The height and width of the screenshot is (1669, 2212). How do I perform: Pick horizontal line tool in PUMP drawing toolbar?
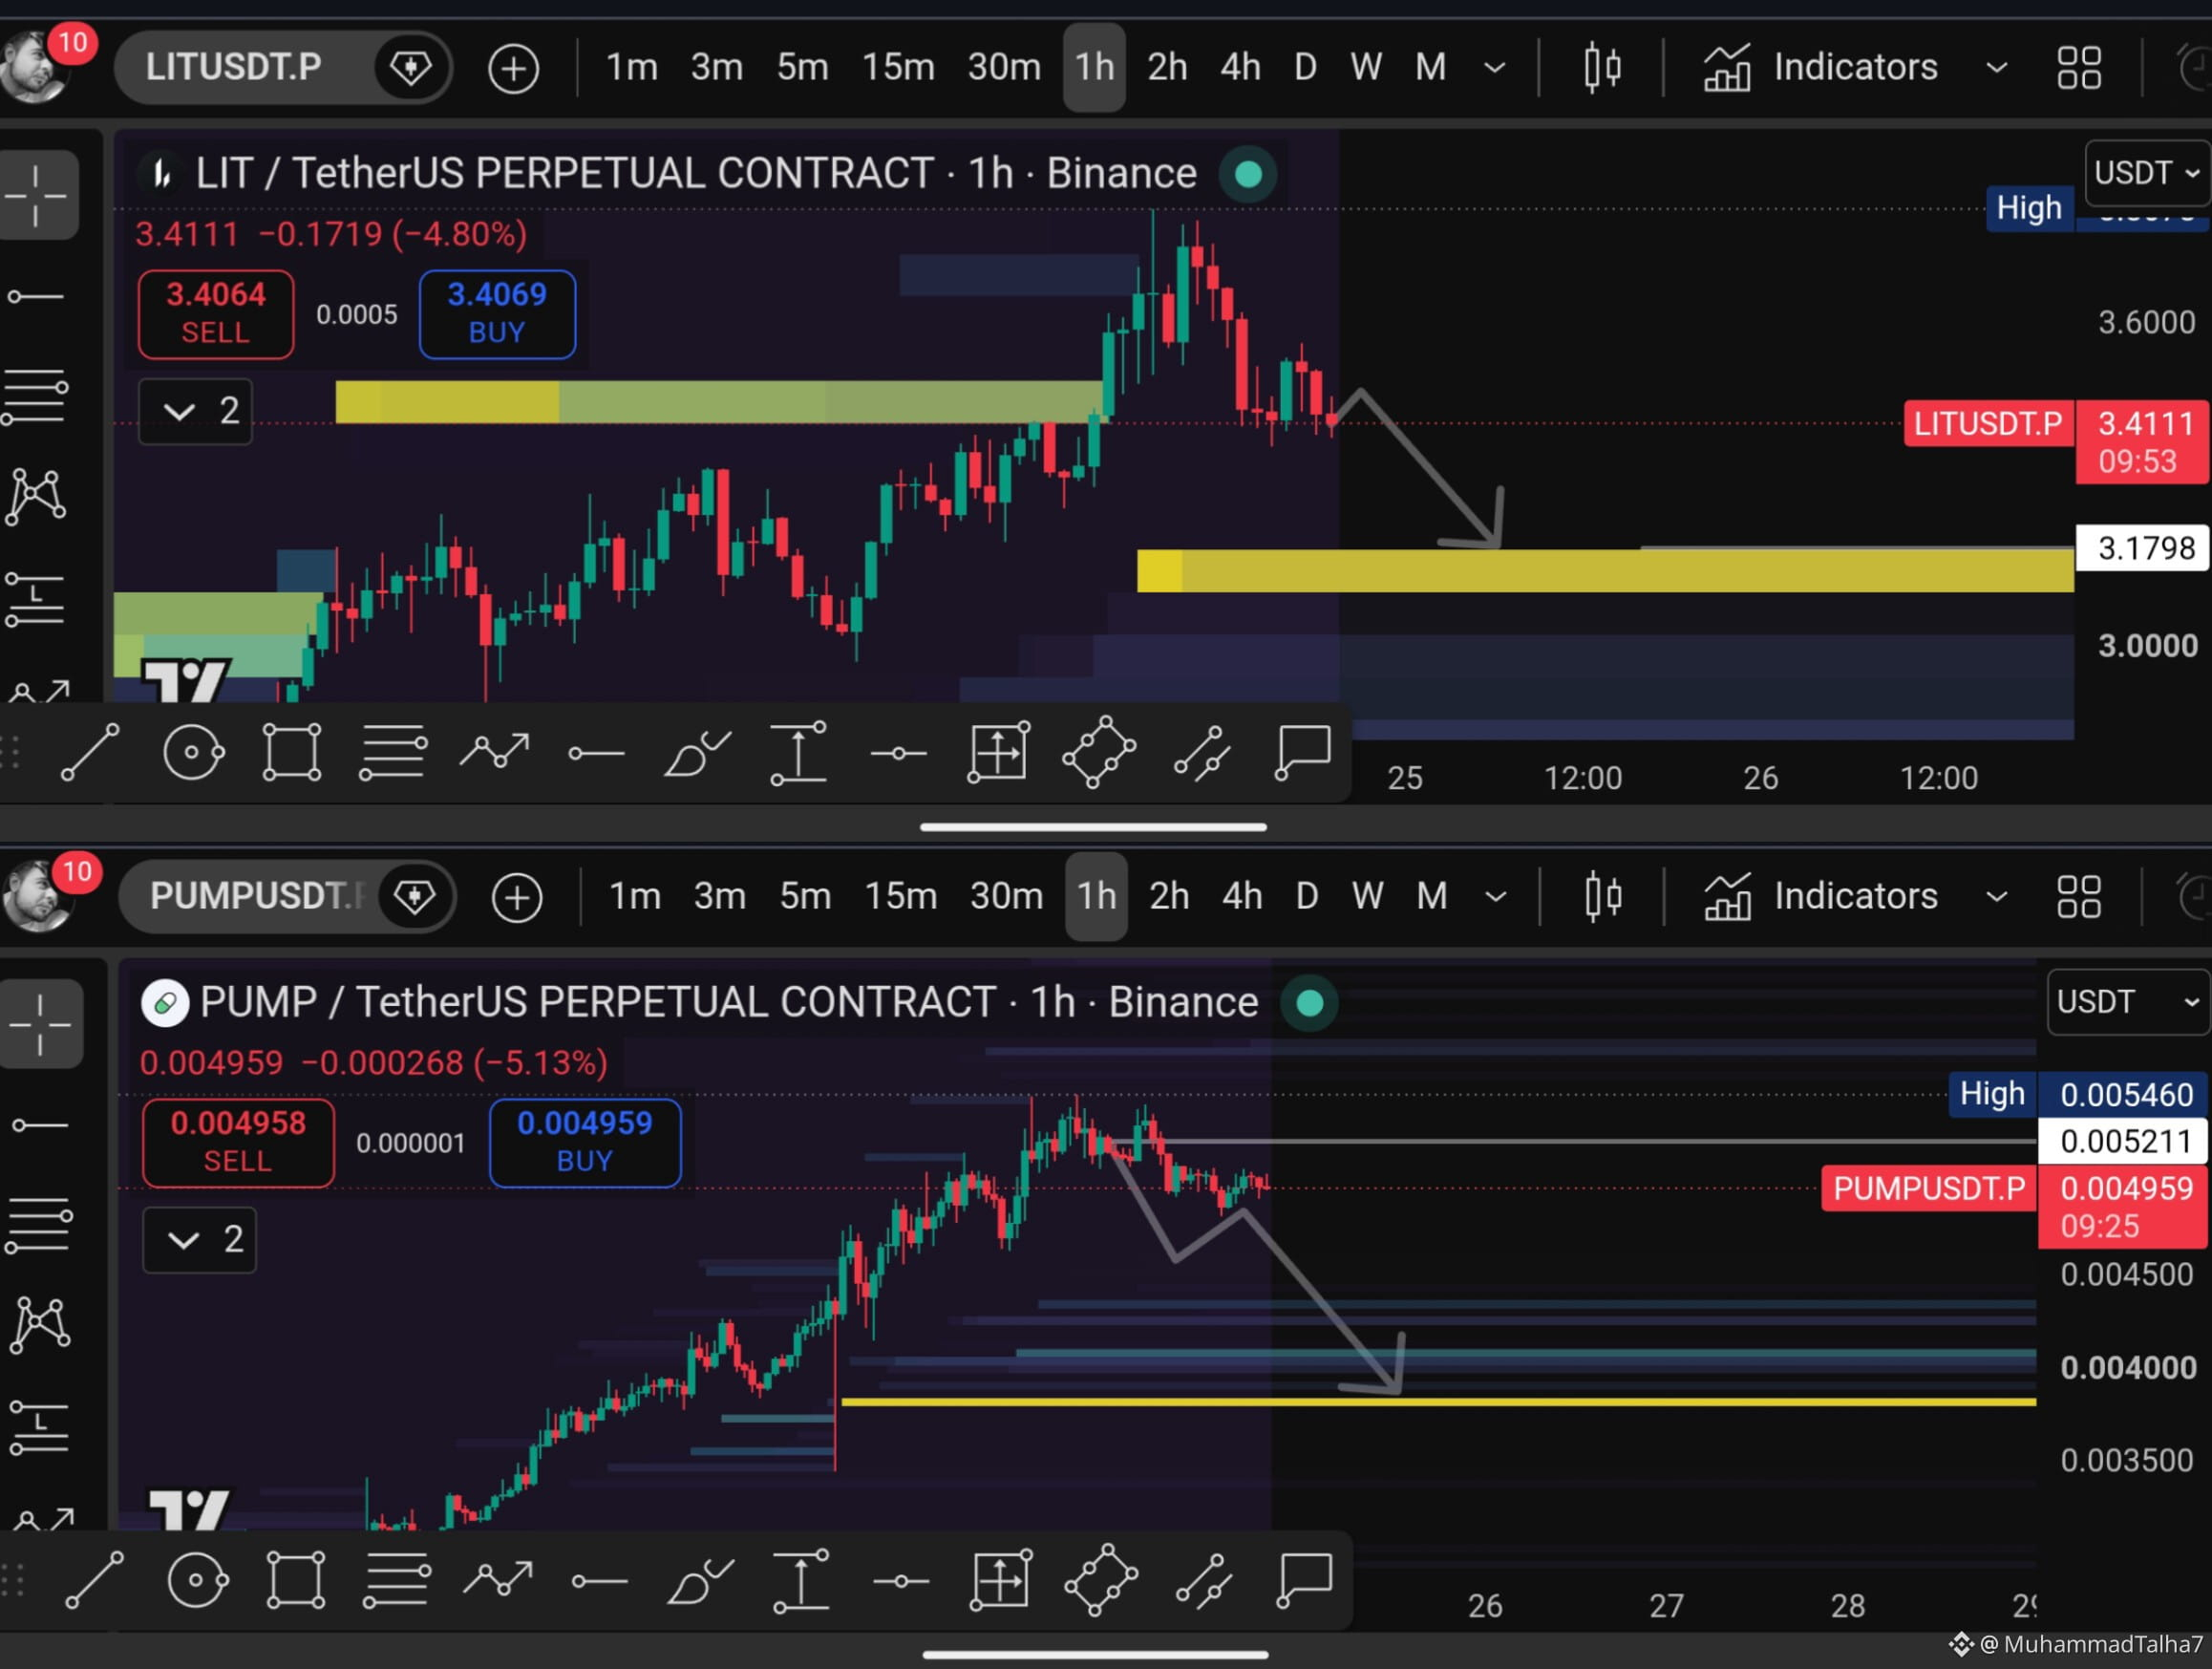[901, 1581]
